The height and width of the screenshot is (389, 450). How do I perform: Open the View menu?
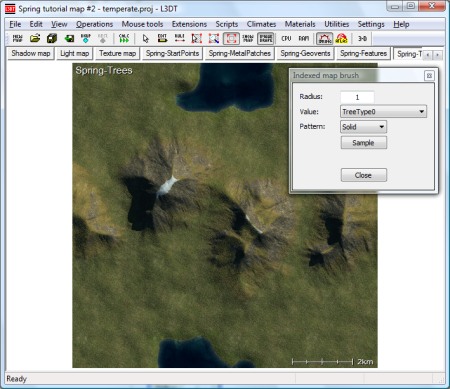pyautogui.click(x=59, y=24)
